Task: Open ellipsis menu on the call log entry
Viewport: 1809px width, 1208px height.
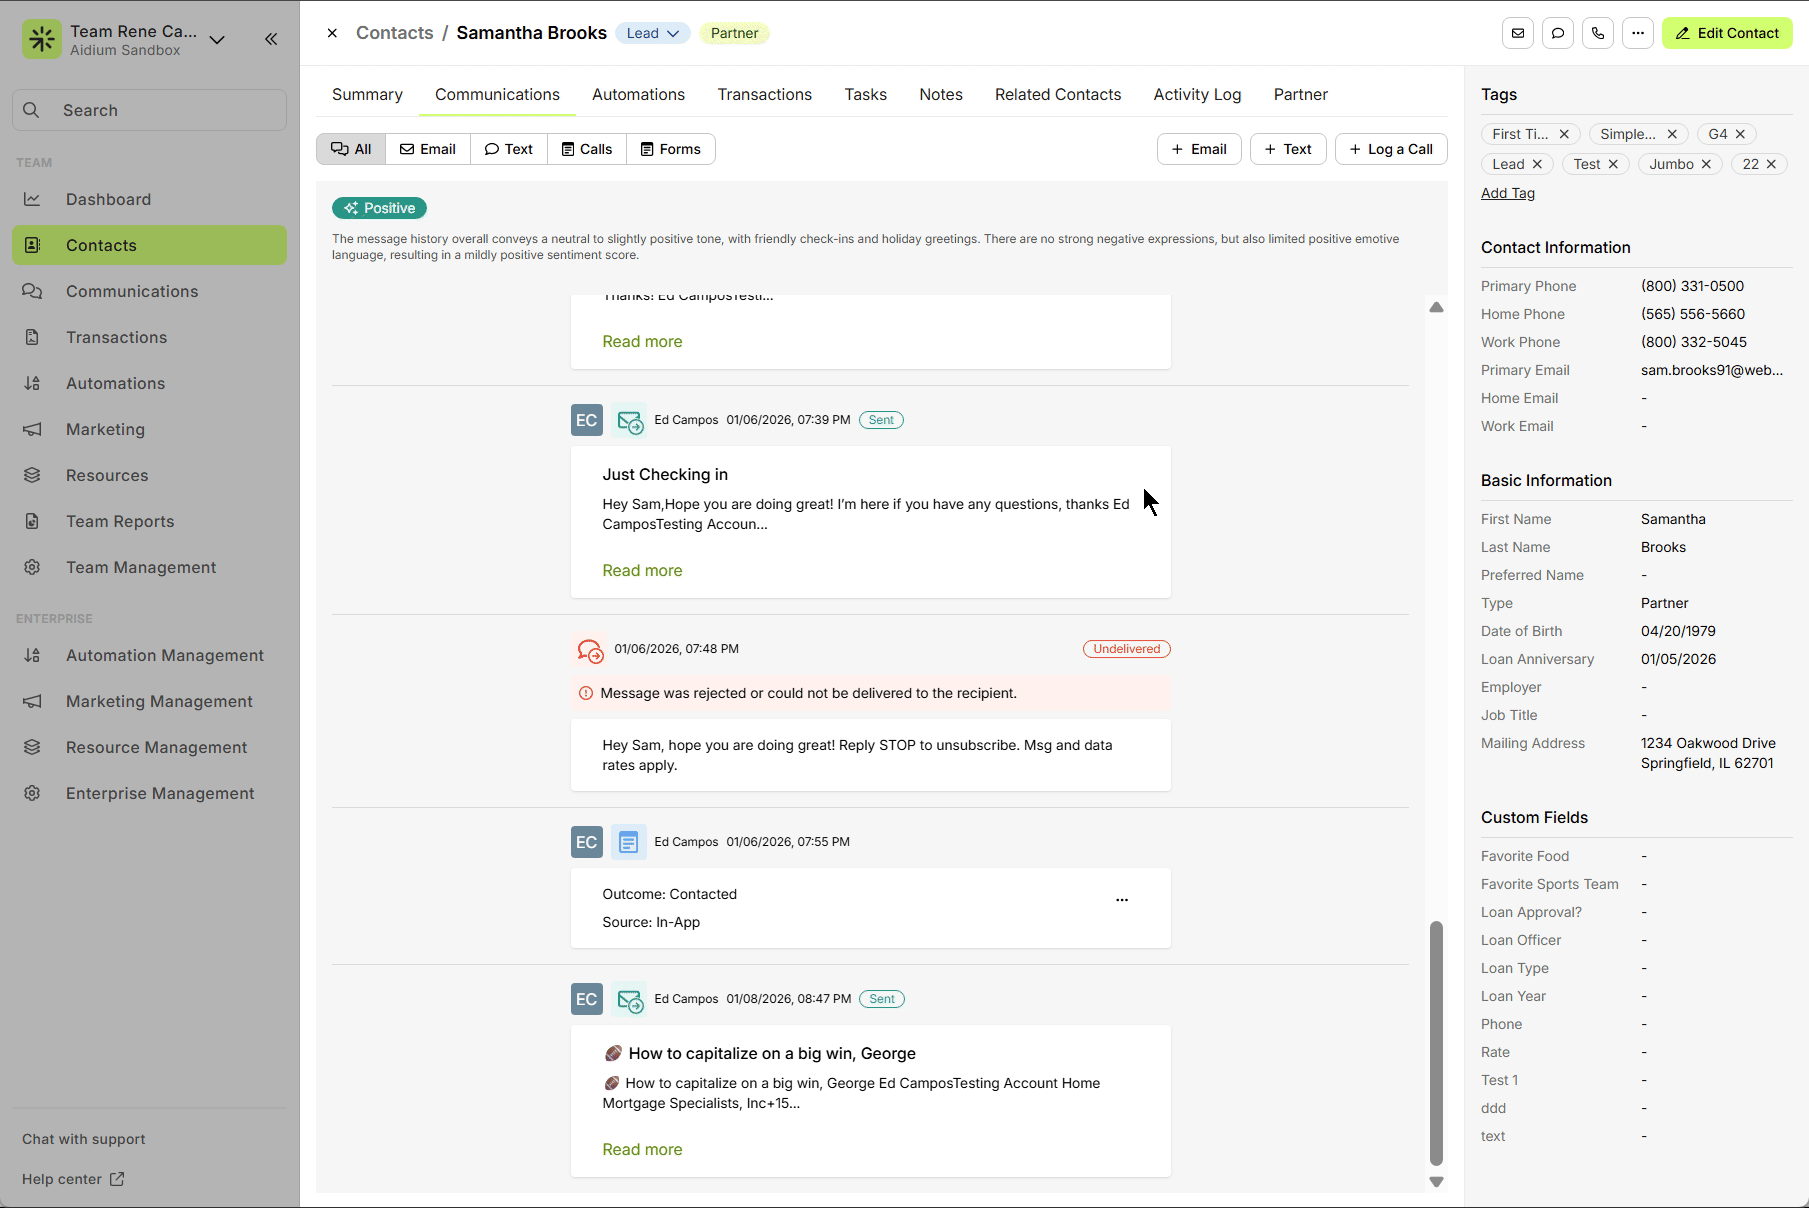Action: [x=1122, y=900]
